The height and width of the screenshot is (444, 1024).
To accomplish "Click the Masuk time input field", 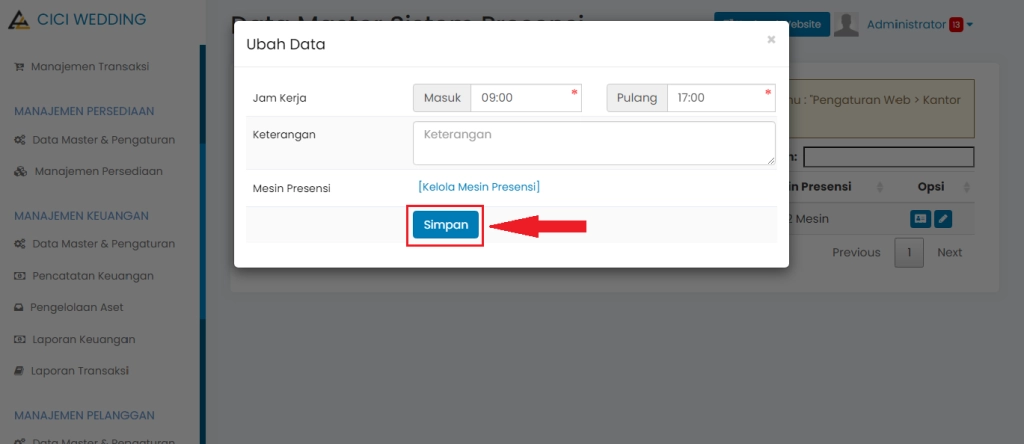I will [525, 98].
